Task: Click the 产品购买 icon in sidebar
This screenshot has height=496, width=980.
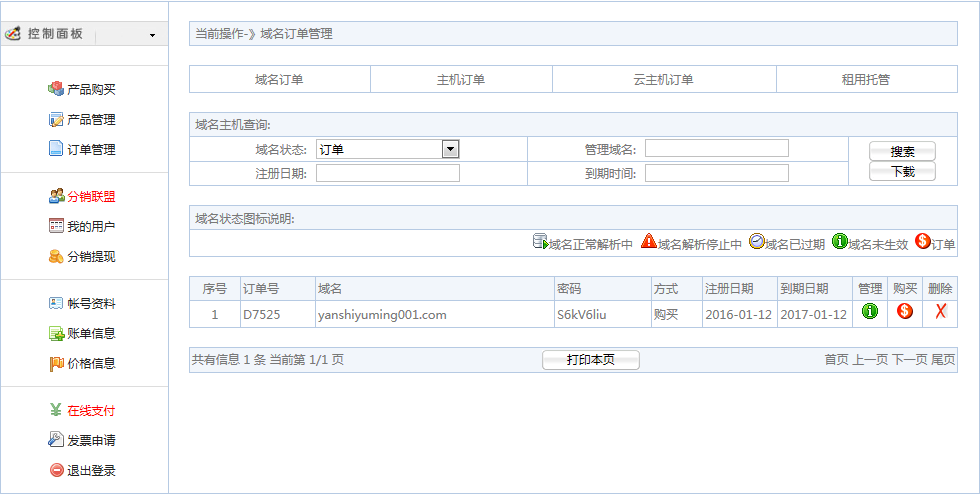Action: click(56, 89)
